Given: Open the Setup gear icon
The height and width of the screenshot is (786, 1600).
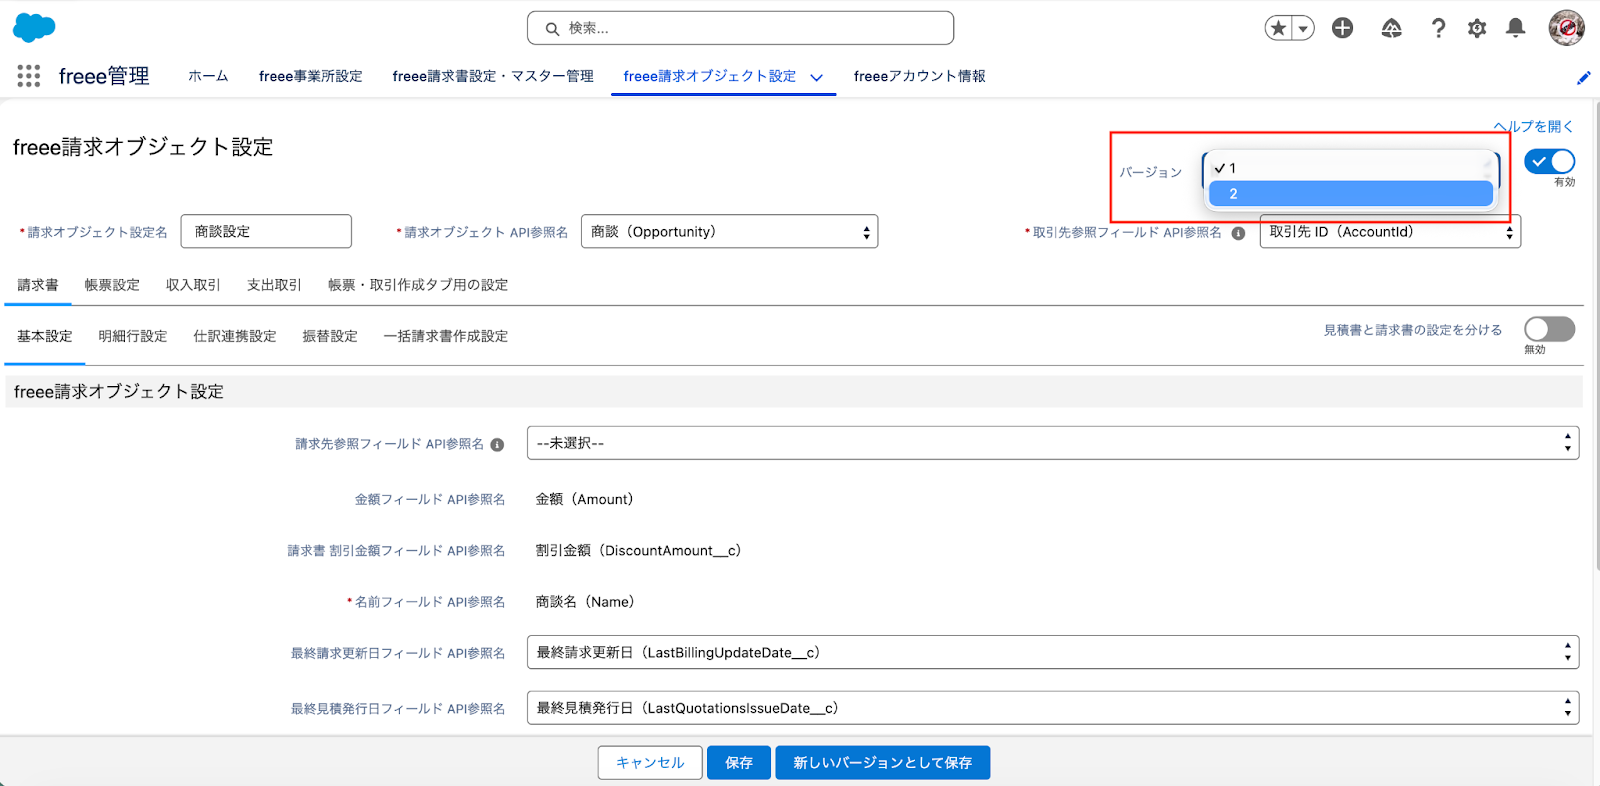Looking at the screenshot, I should pos(1477,28).
